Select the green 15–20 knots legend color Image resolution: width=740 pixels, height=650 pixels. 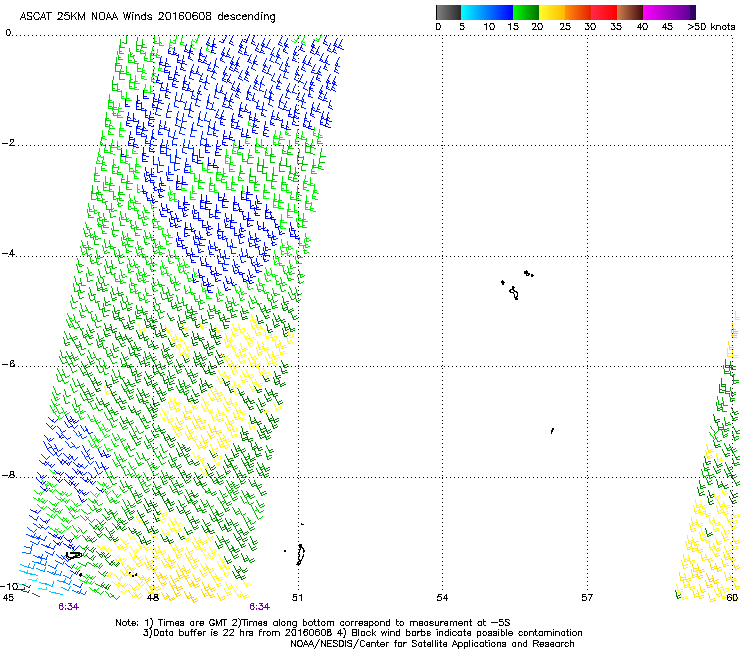pos(526,12)
